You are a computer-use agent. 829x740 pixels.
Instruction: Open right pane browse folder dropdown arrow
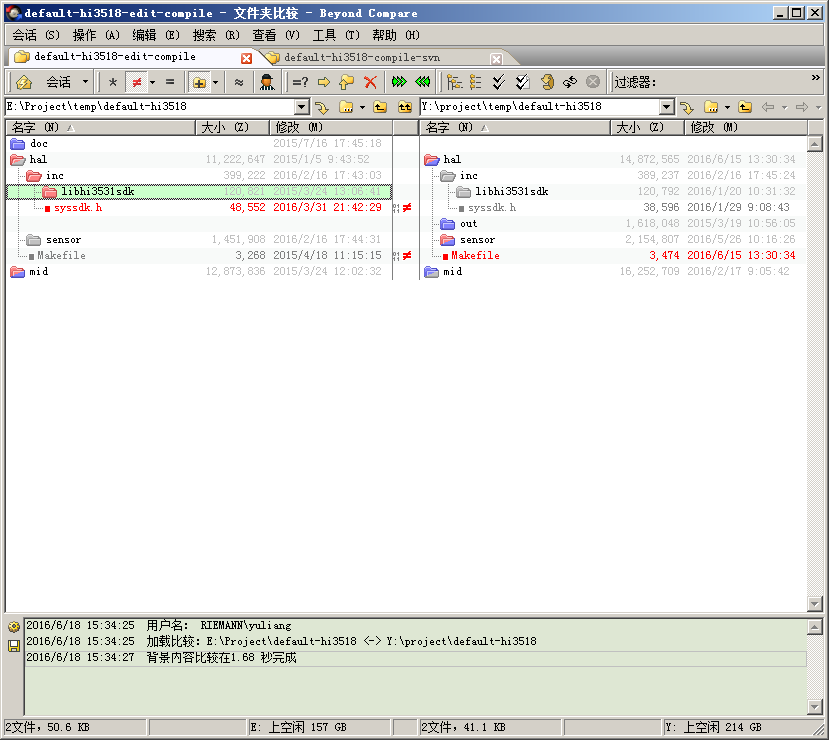pyautogui.click(x=727, y=107)
